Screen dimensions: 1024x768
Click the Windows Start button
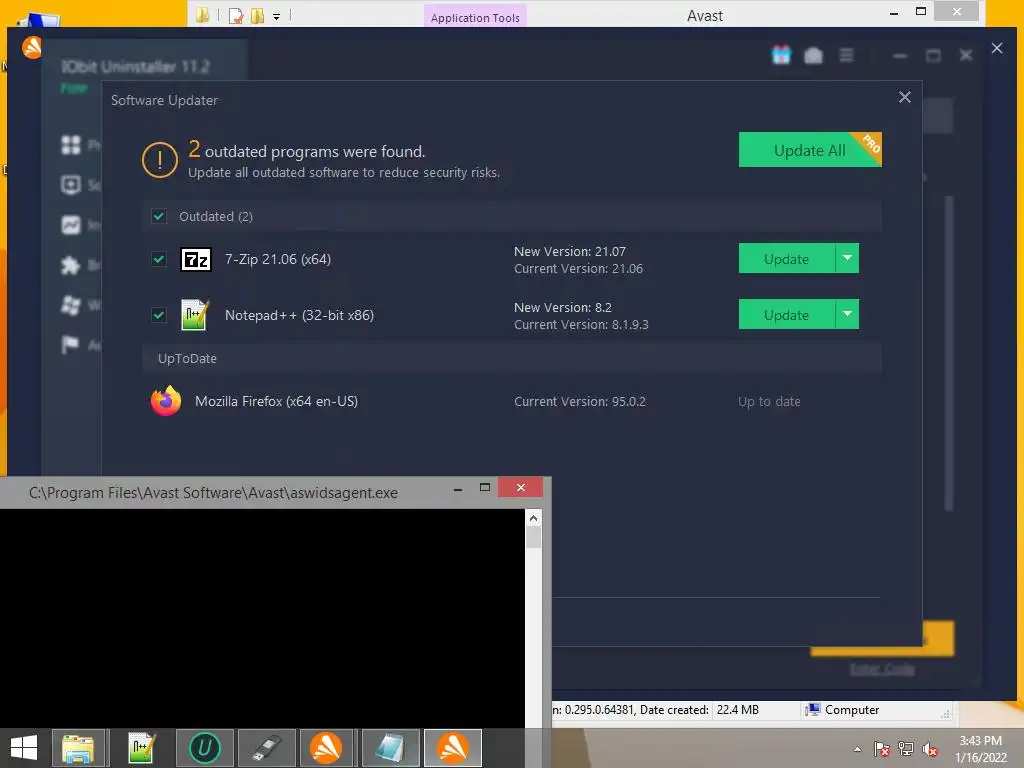(24, 748)
